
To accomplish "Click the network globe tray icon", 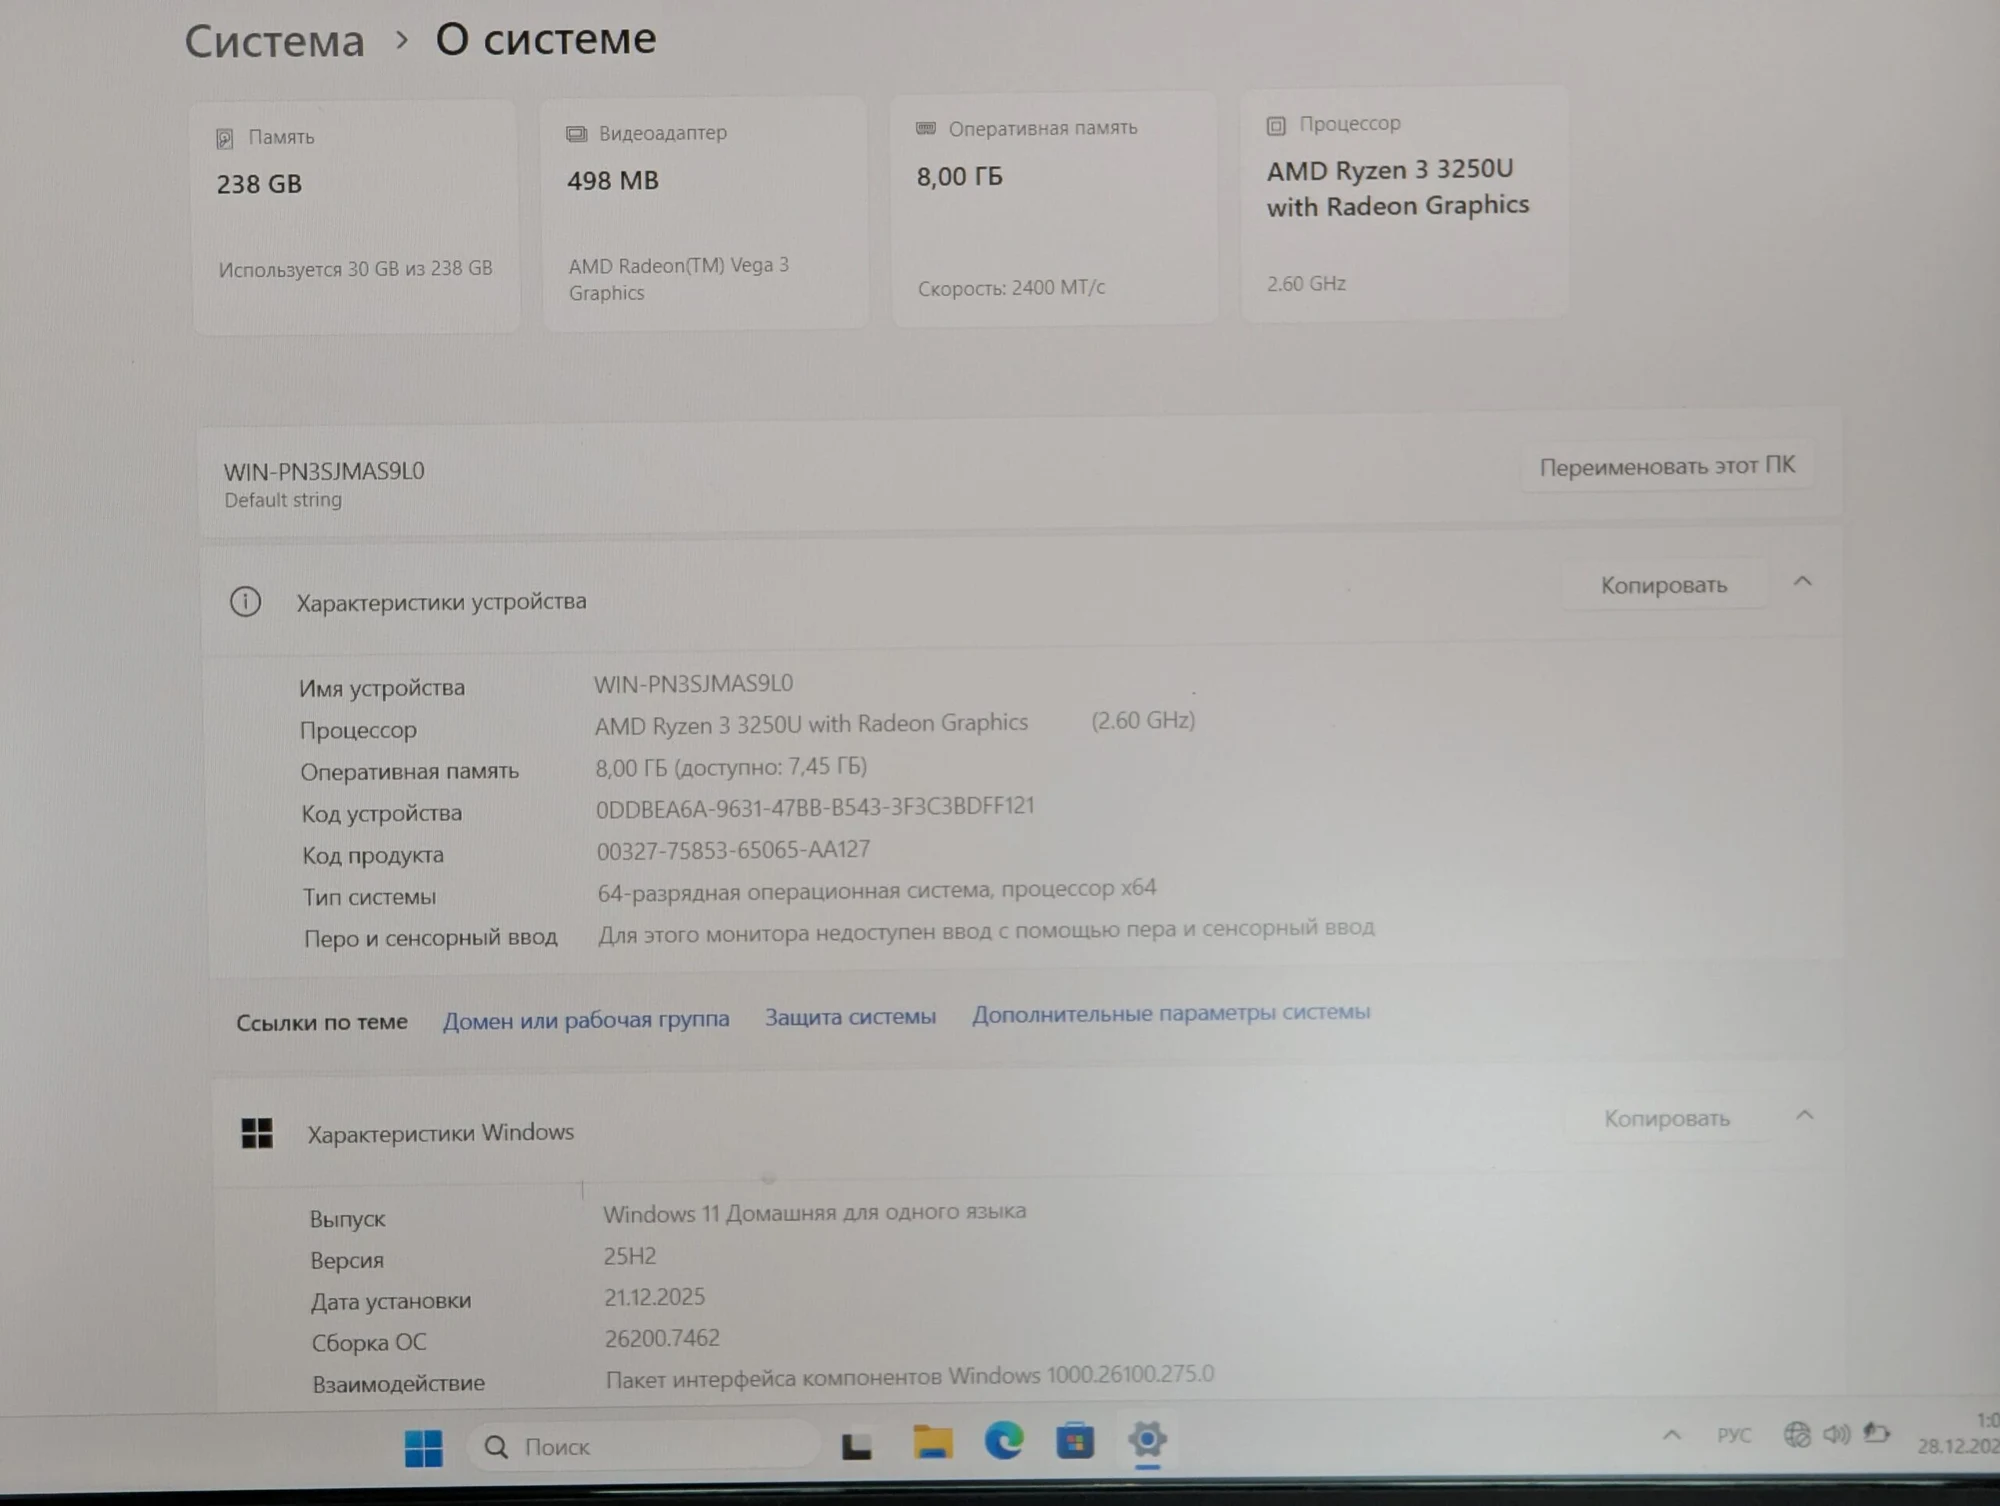I will coord(1797,1435).
